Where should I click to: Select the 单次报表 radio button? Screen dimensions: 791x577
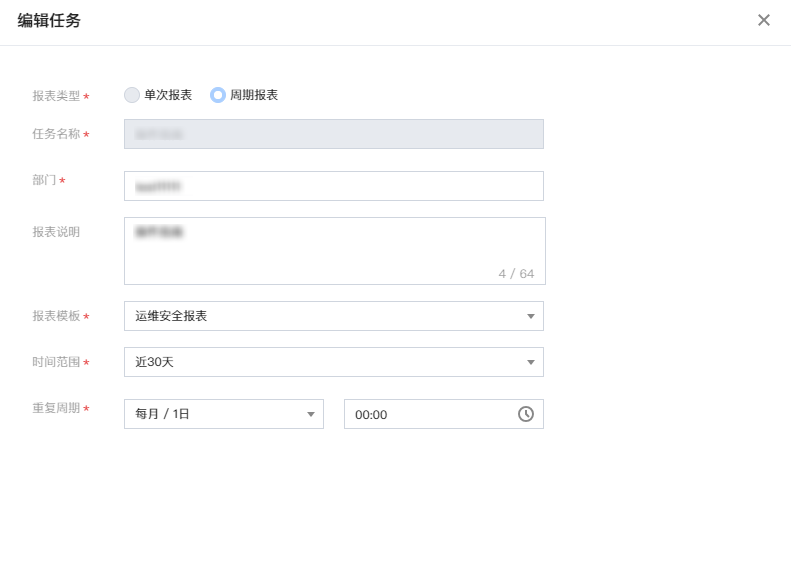[132, 95]
